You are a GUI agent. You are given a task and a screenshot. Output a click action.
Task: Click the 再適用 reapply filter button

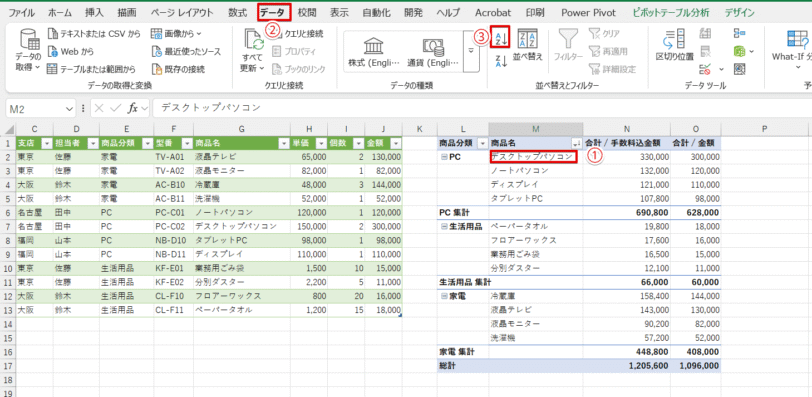pos(608,52)
